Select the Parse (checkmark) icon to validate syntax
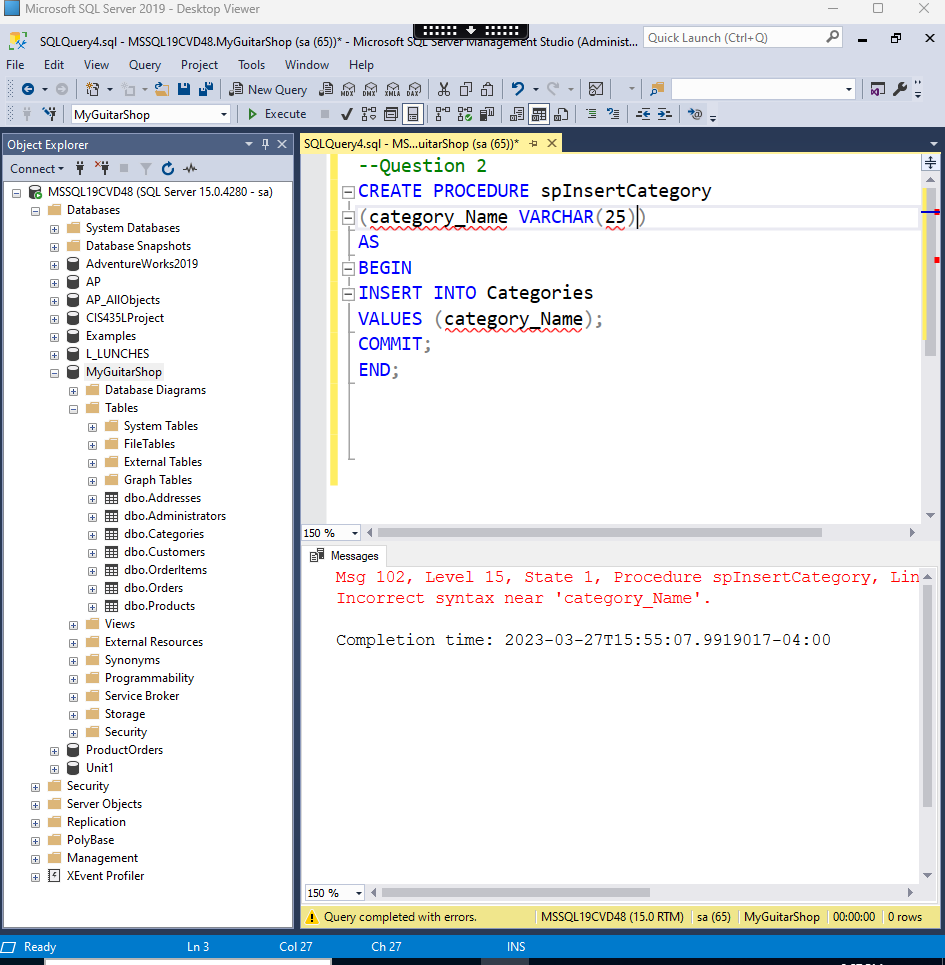The width and height of the screenshot is (945, 965). click(348, 113)
